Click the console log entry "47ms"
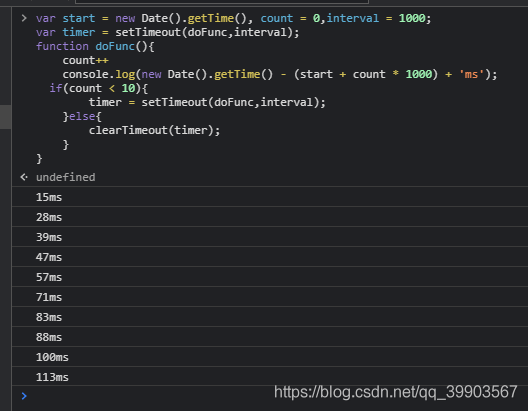 tap(270, 257)
